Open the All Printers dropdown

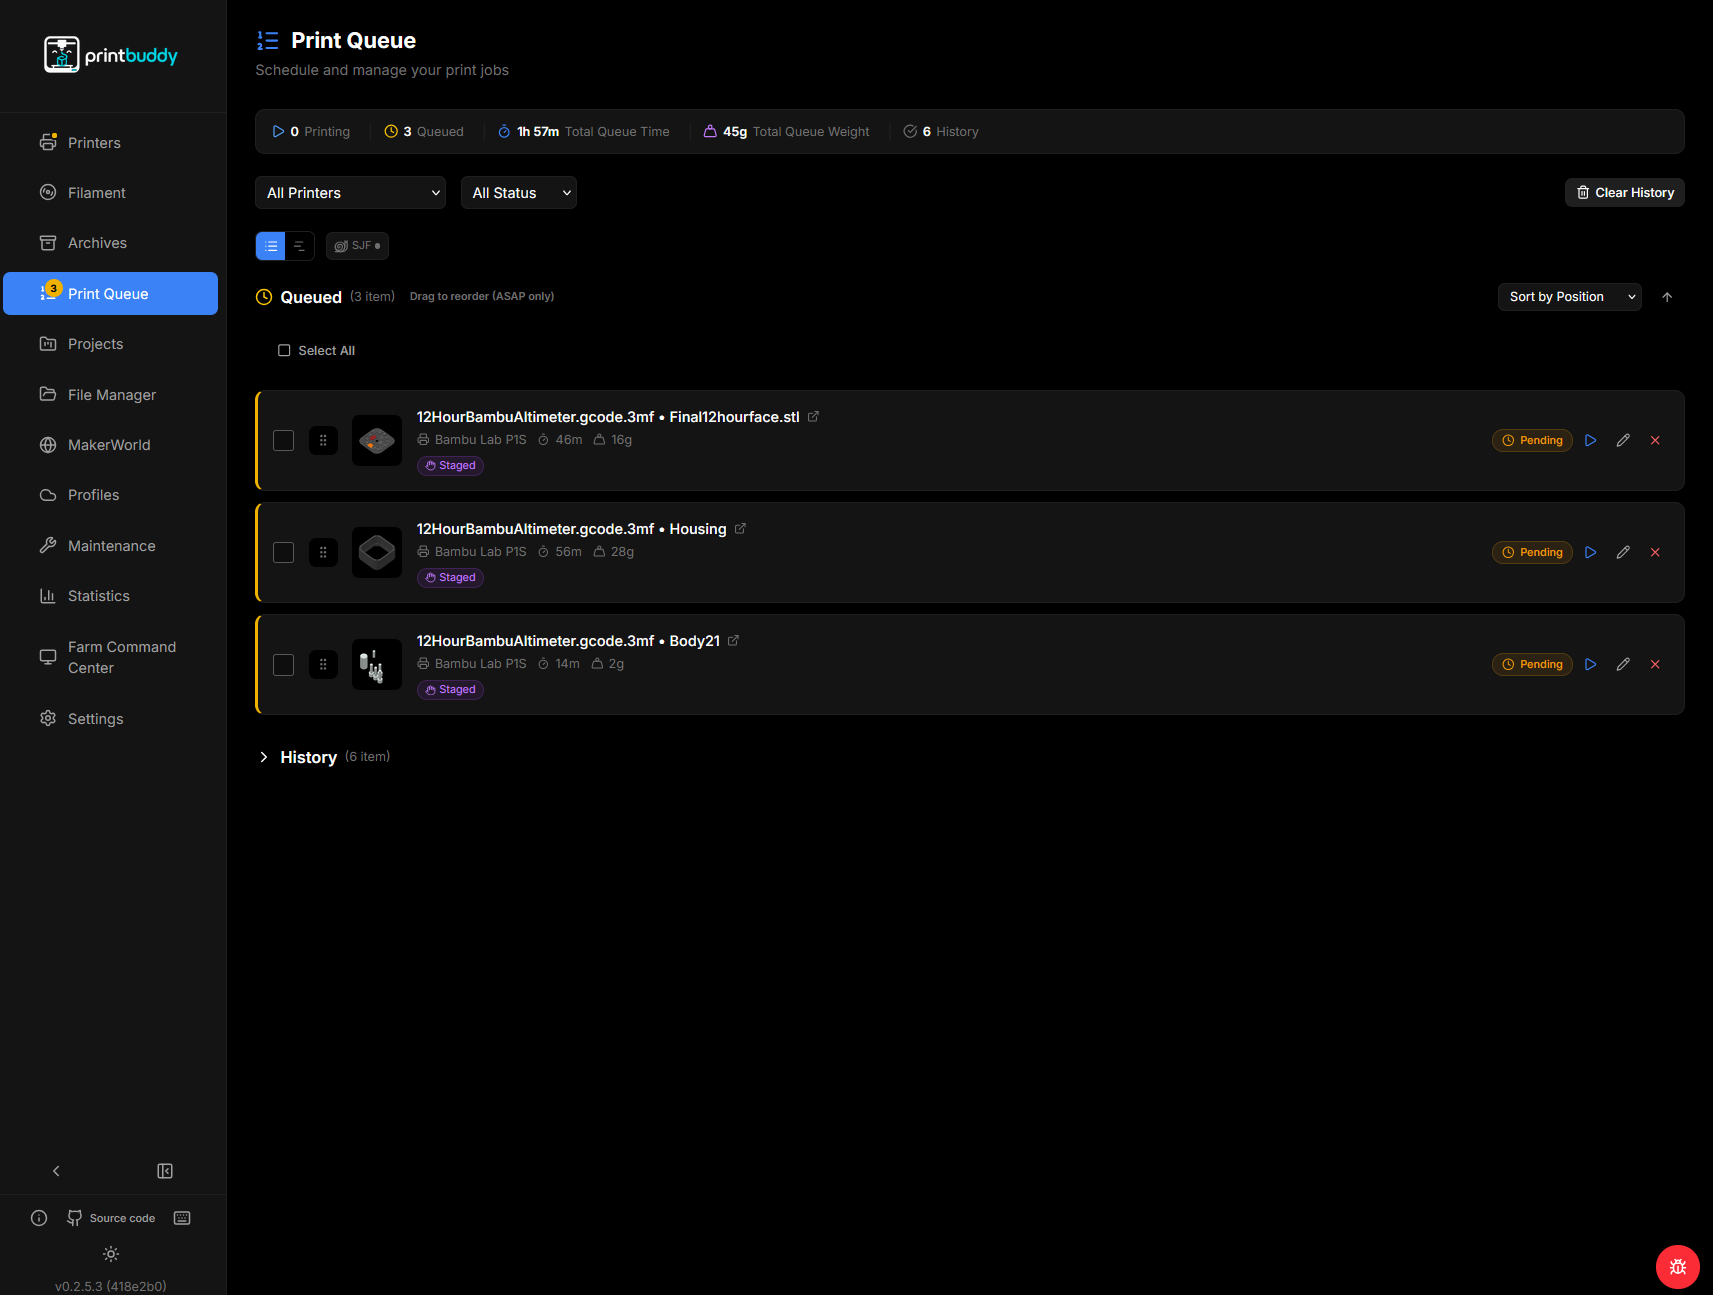coord(350,193)
